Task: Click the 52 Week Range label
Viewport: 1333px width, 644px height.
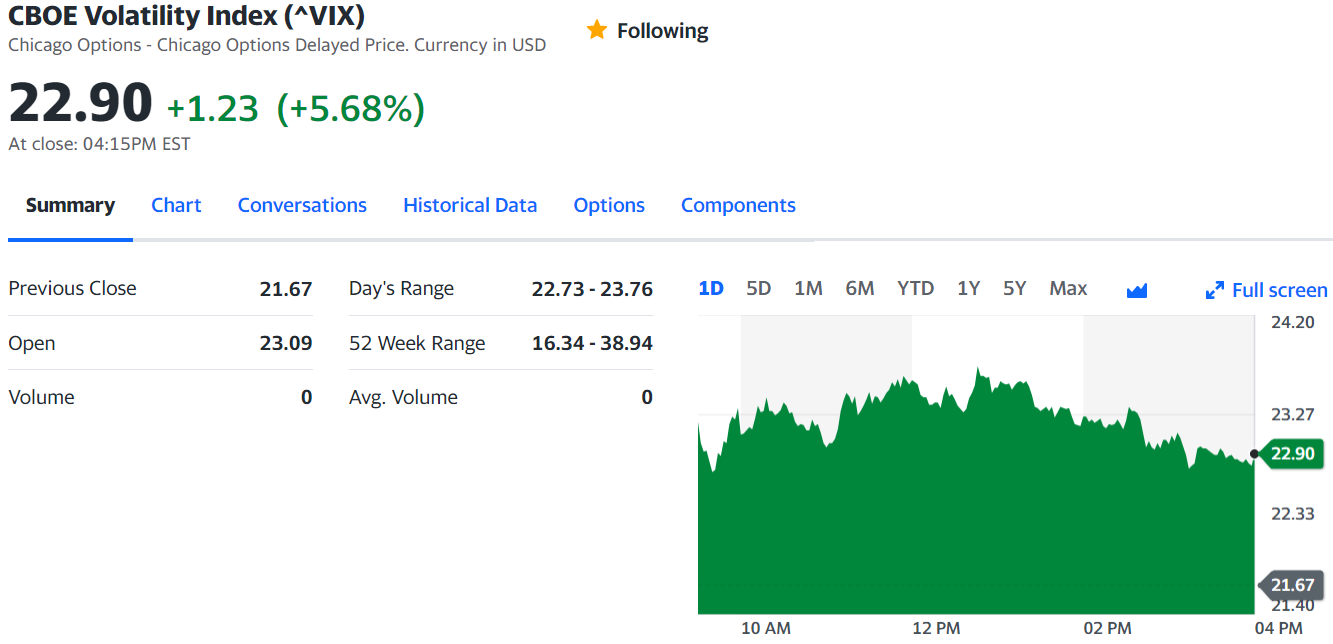Action: [417, 343]
